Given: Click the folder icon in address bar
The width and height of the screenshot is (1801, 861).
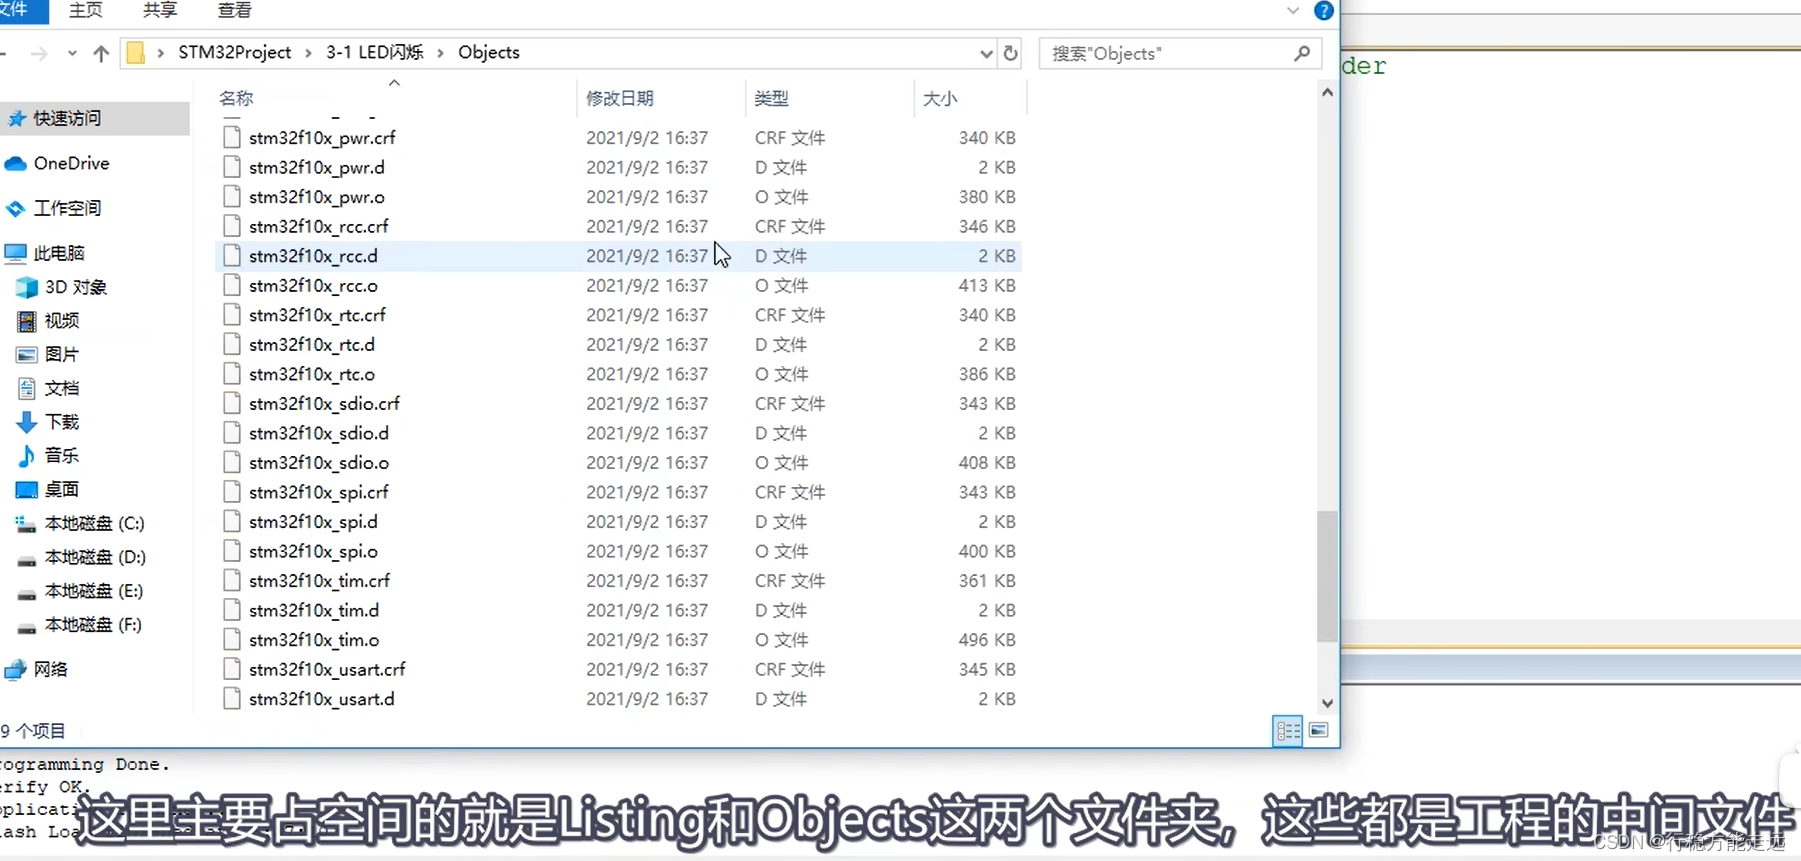Looking at the screenshot, I should pyautogui.click(x=136, y=53).
